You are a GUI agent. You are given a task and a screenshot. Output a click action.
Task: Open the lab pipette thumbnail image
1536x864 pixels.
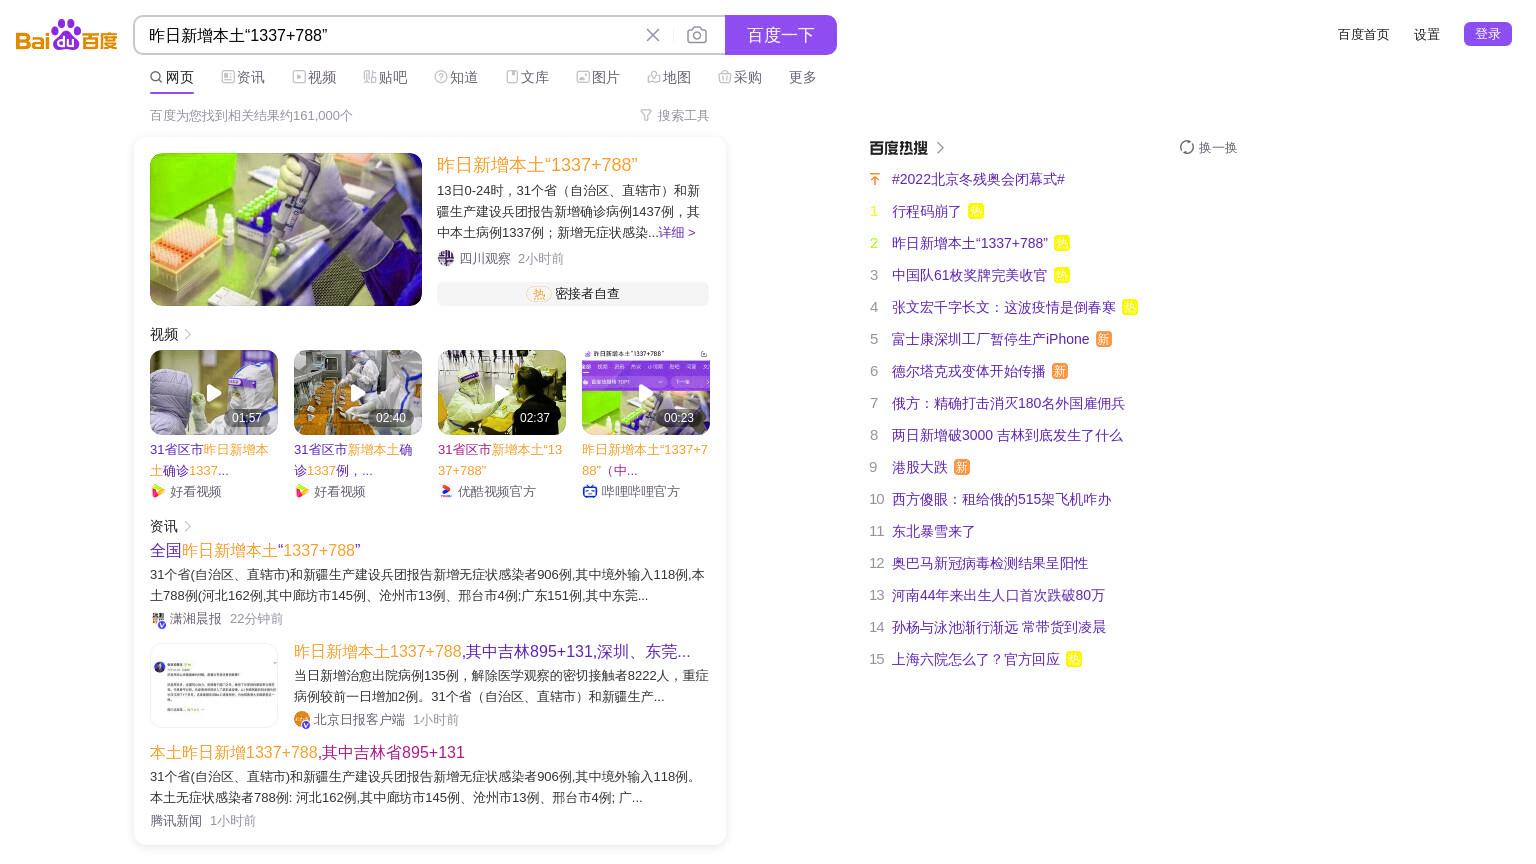(286, 229)
